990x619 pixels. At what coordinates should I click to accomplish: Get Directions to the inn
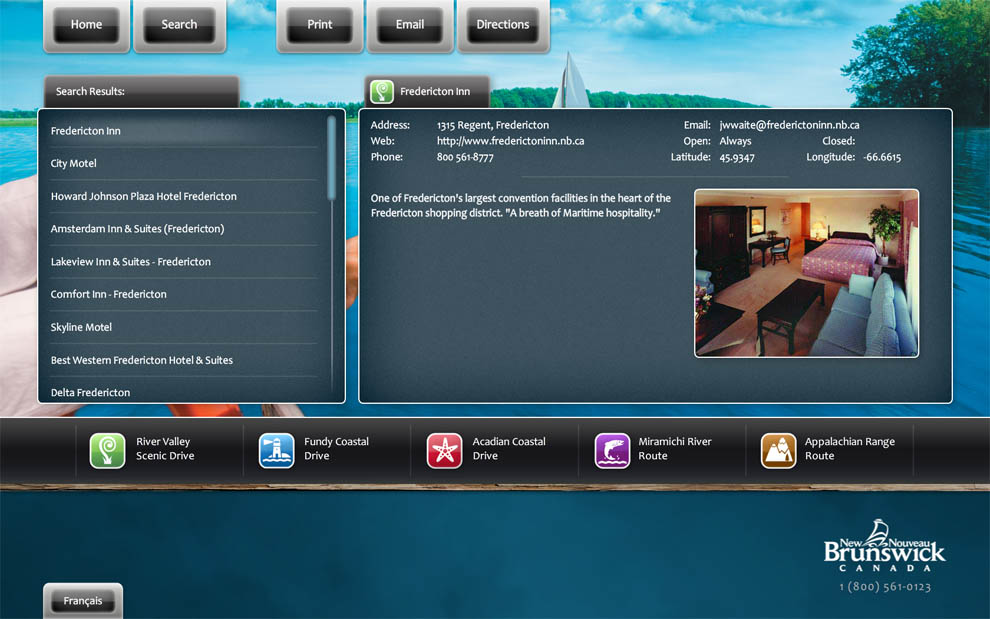pyautogui.click(x=503, y=25)
